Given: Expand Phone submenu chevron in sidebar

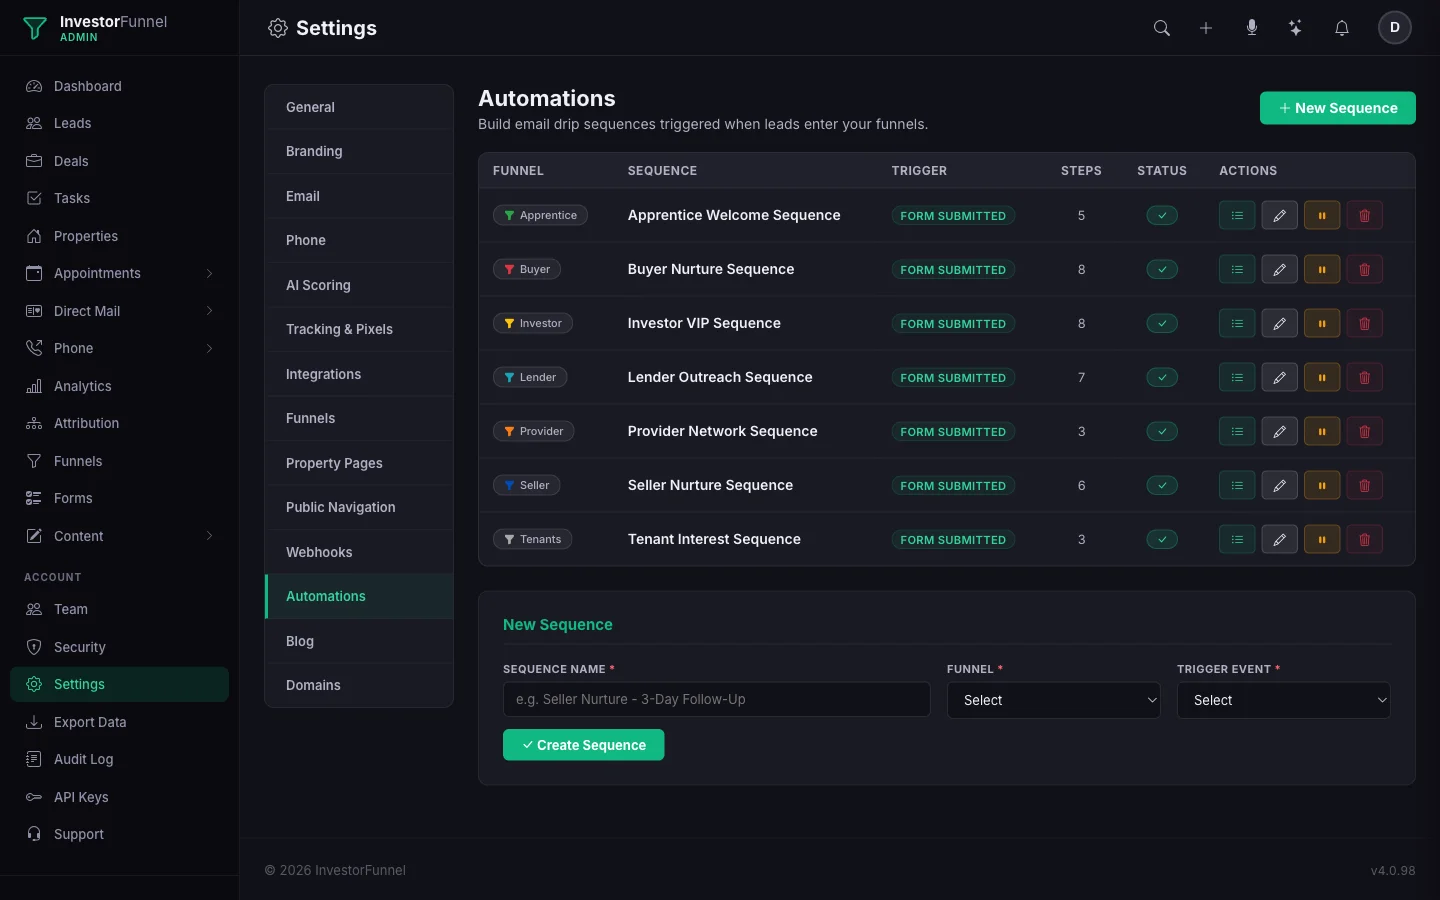Looking at the screenshot, I should pyautogui.click(x=209, y=348).
